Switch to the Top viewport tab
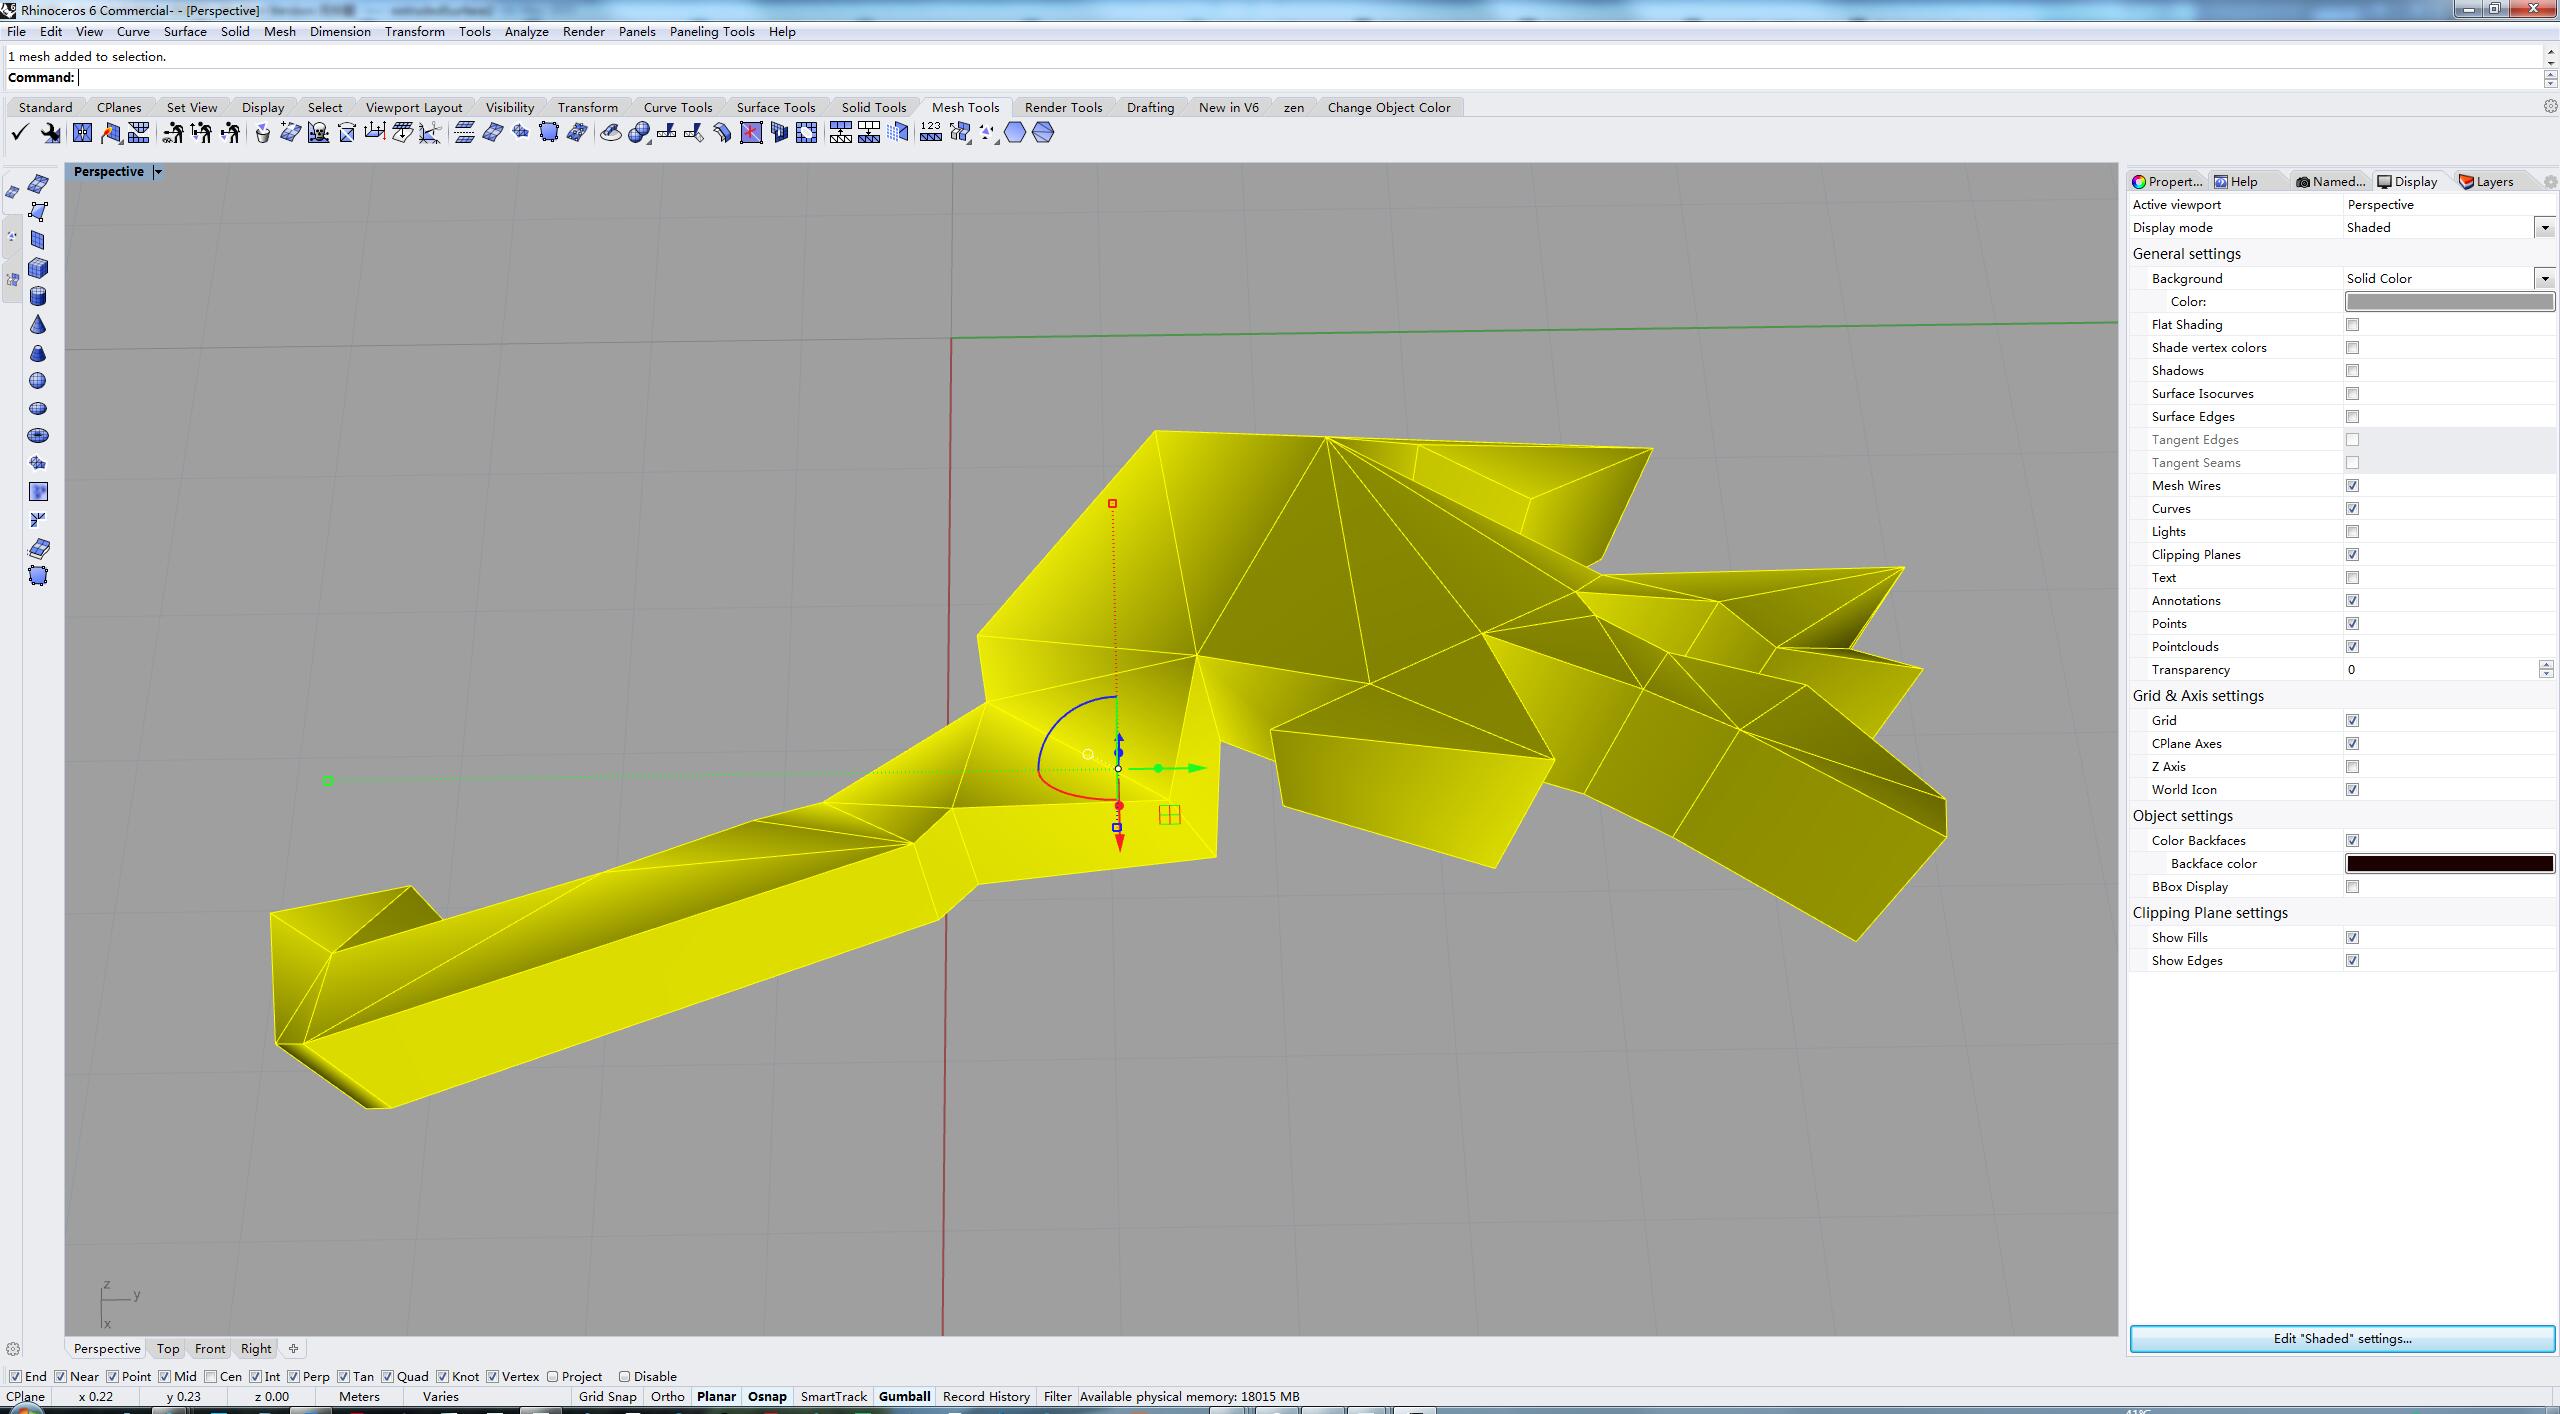 pyautogui.click(x=167, y=1348)
